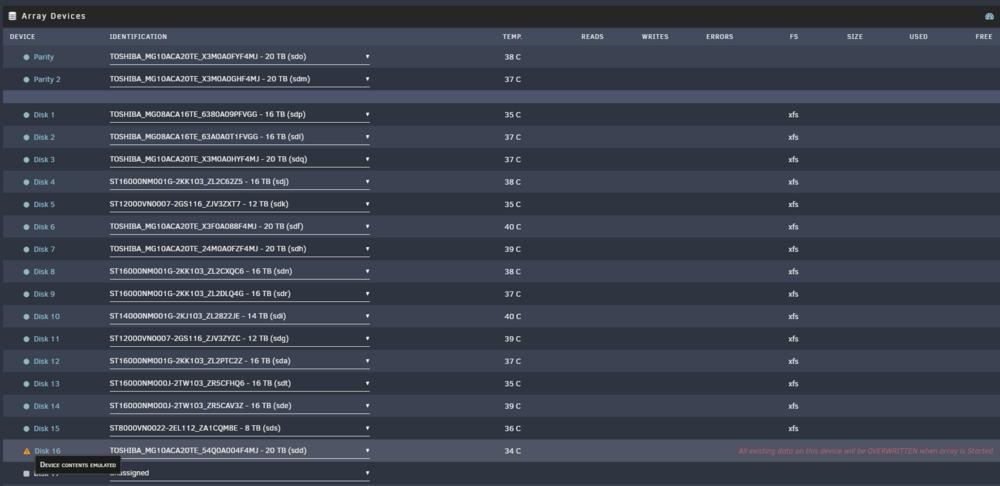Click the Parity status dot icon

[x=26, y=57]
